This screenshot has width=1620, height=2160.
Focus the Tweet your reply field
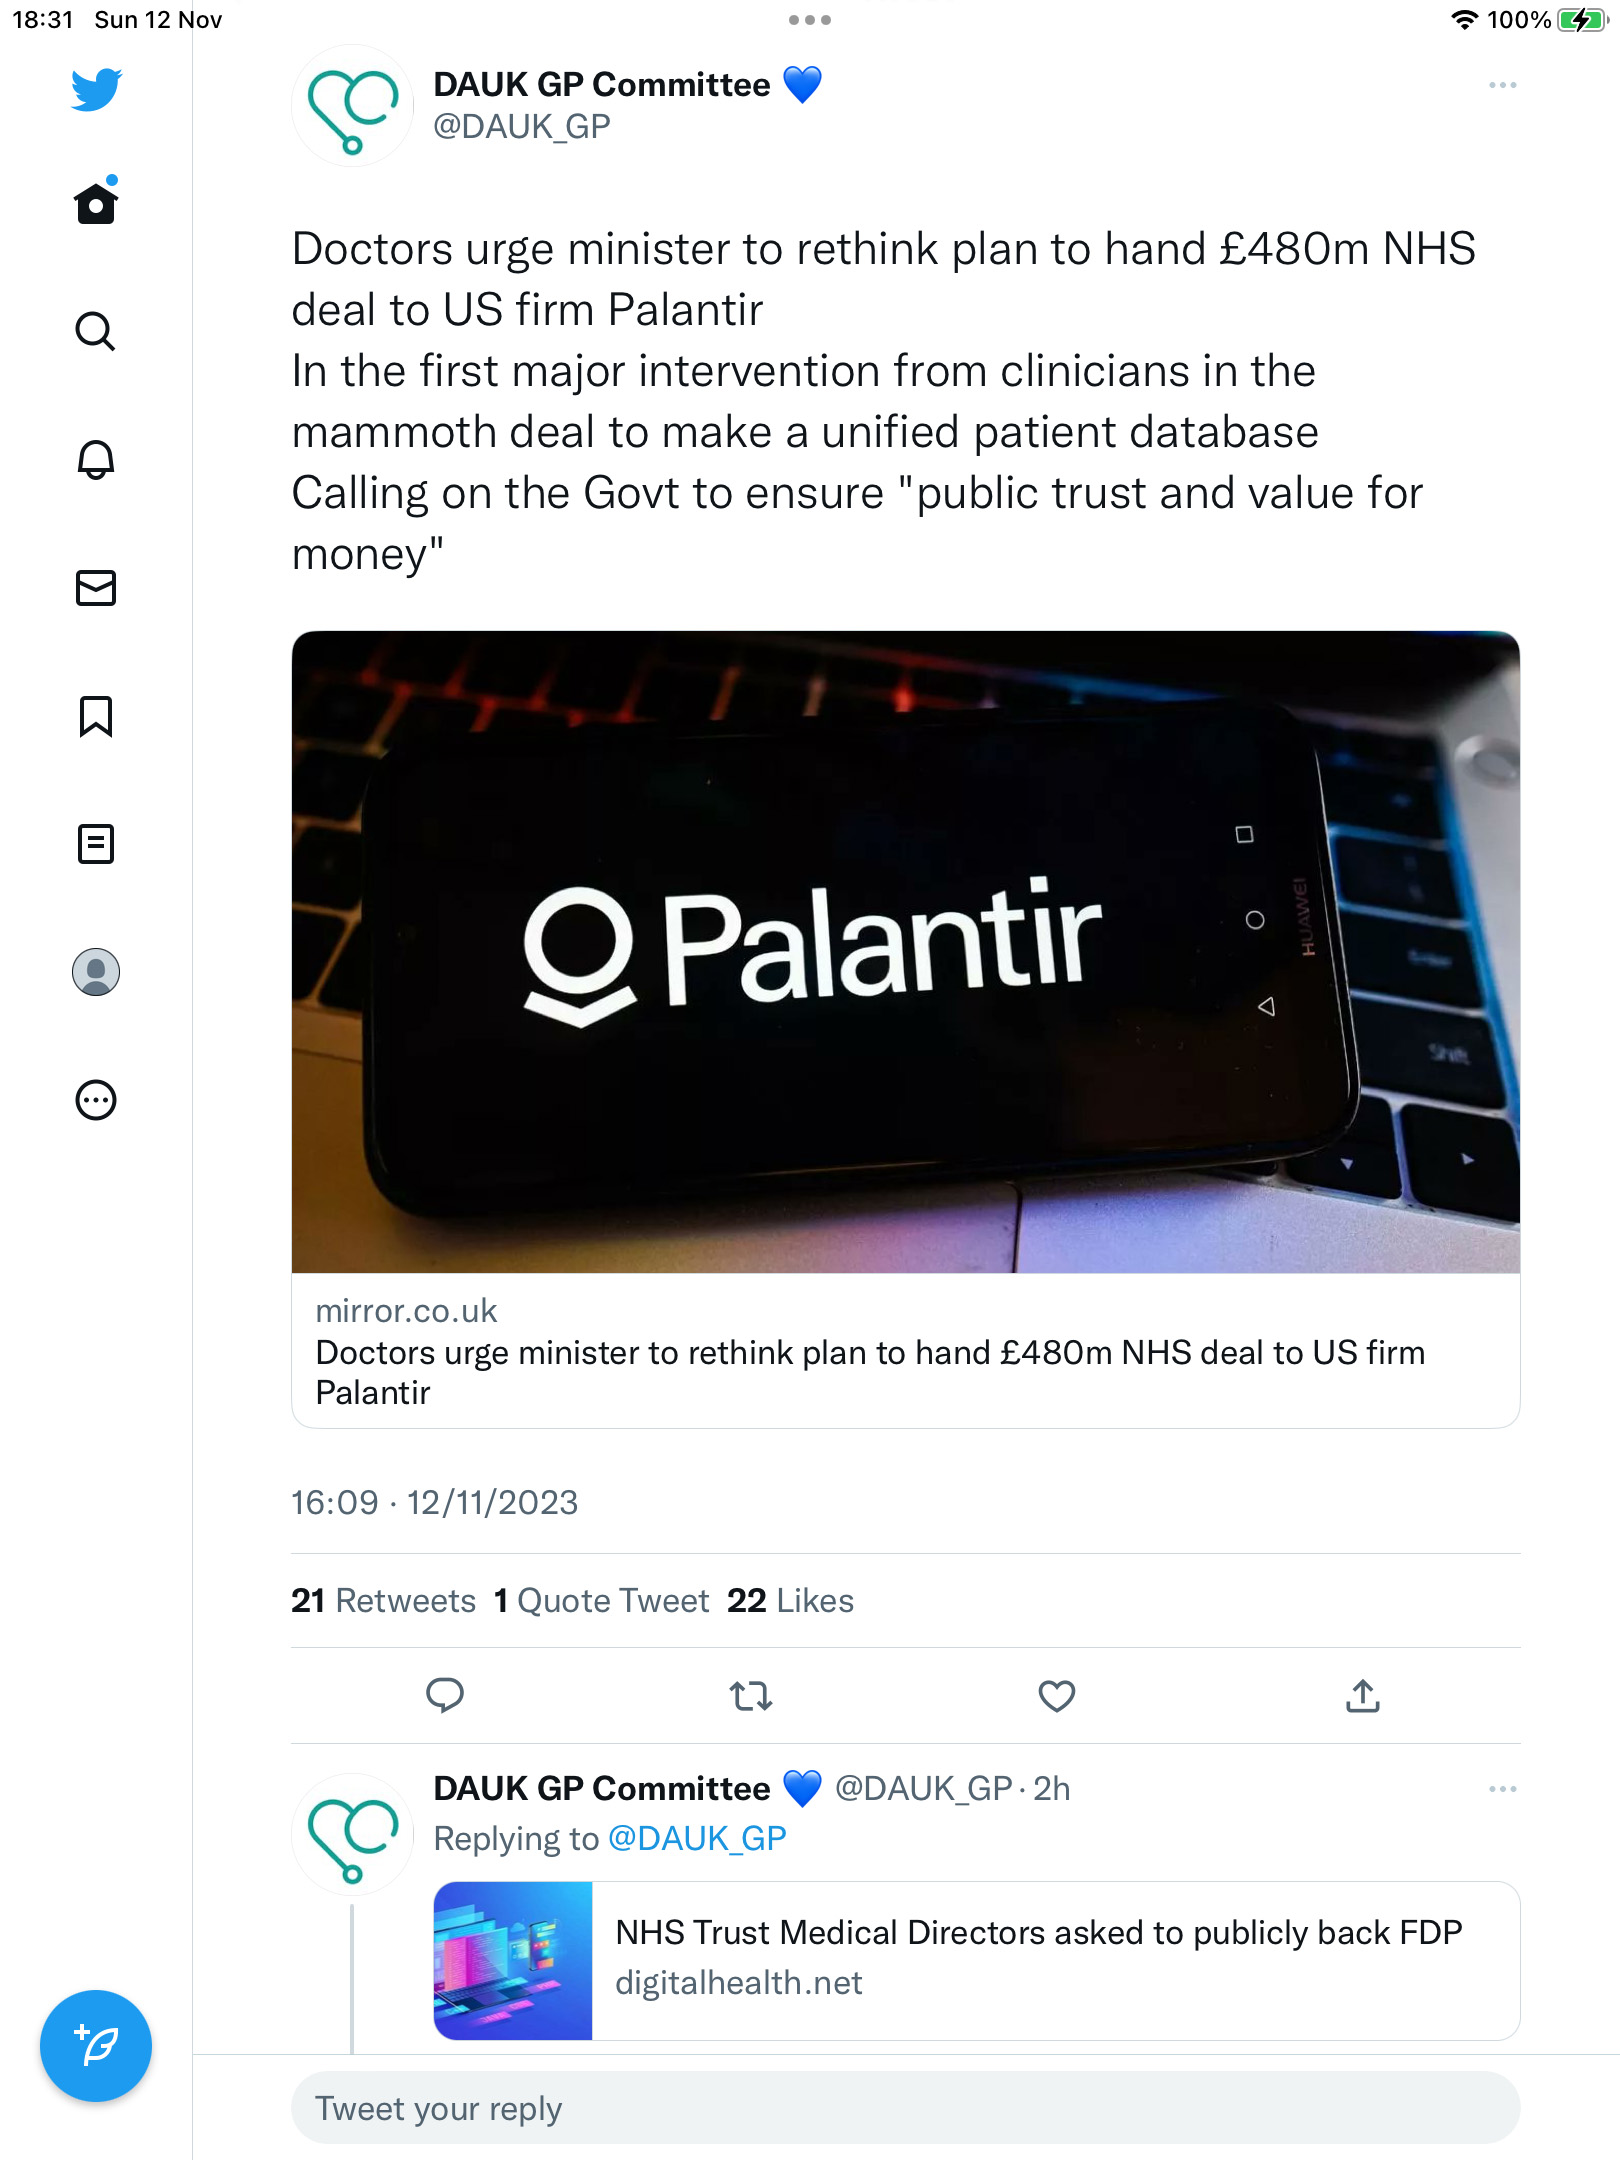(906, 2108)
